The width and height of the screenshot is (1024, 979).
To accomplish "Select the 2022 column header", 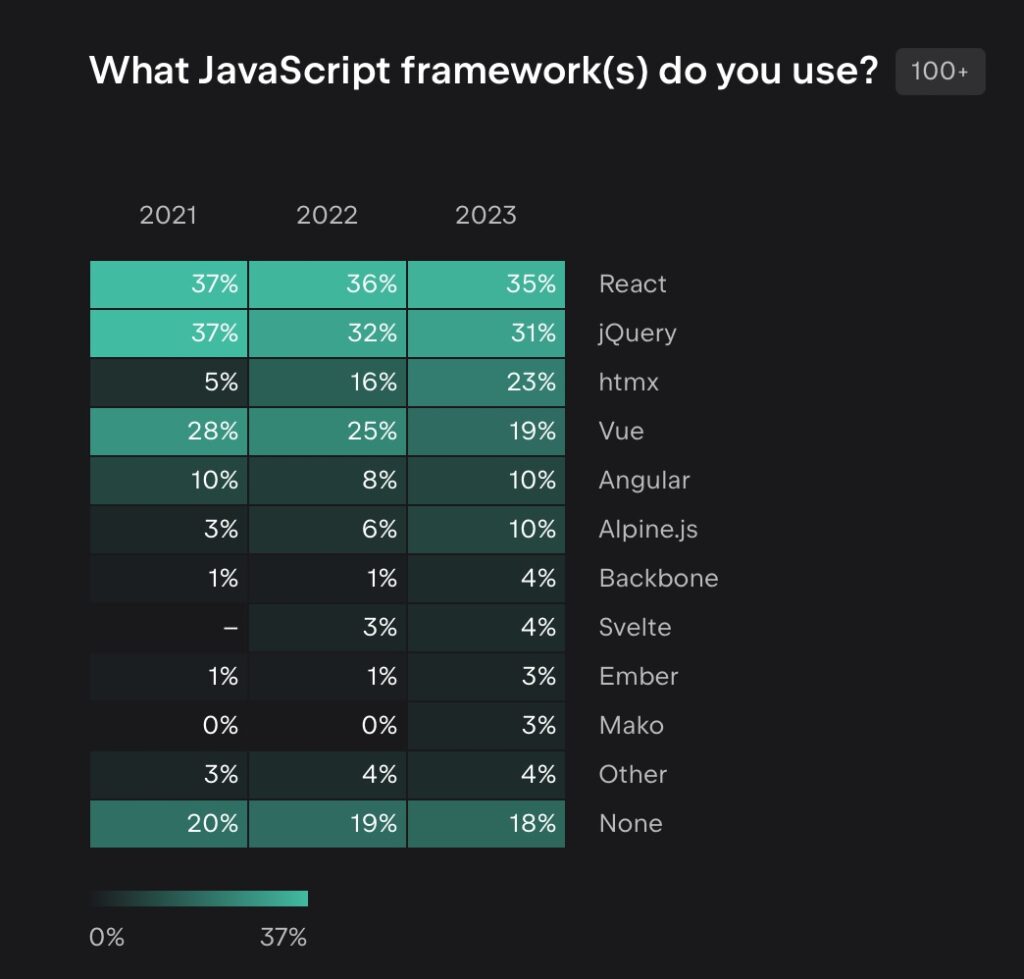I will (327, 215).
